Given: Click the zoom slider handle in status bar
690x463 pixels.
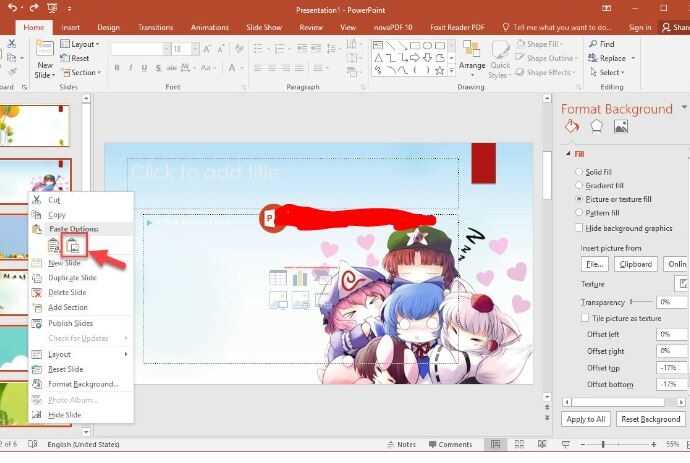Looking at the screenshot, I should (x=603, y=445).
